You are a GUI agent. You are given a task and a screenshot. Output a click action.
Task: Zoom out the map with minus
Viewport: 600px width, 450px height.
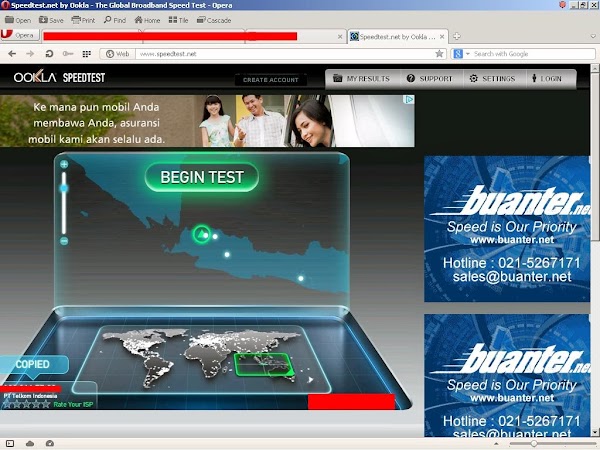coord(64,241)
